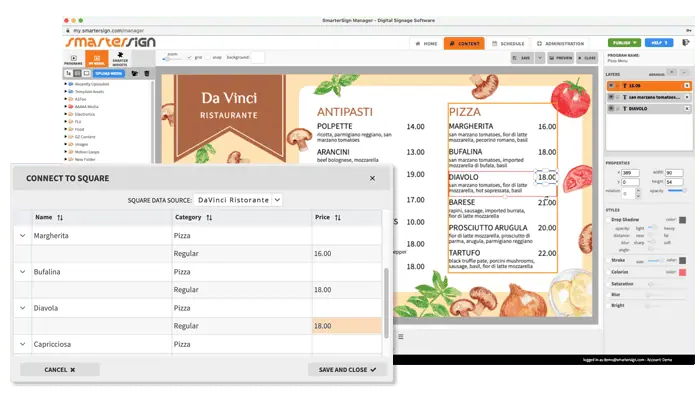The height and width of the screenshot is (400, 700).
Task: Collapse the Diavola row
Action: [x=23, y=308]
